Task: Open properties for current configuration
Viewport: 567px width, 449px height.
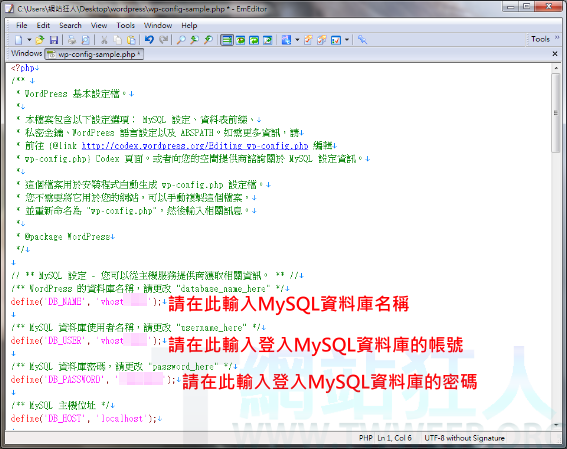Action: [x=308, y=40]
